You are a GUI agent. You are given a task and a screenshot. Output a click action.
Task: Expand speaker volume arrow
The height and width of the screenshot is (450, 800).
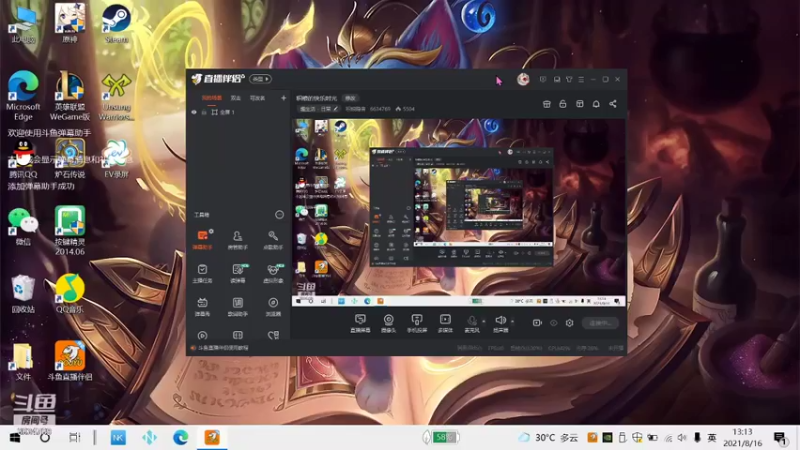(x=512, y=321)
